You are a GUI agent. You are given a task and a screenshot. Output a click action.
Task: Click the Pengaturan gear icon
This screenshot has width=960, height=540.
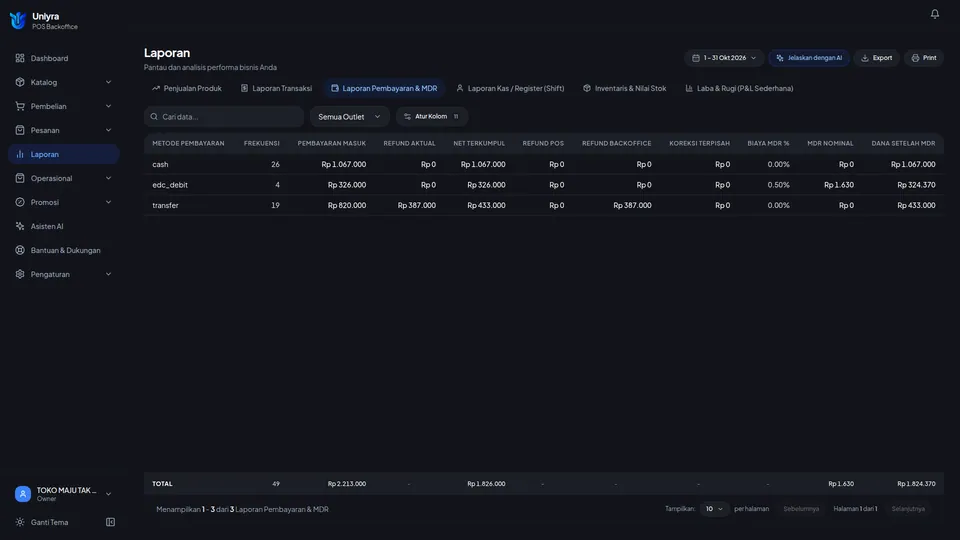[20, 274]
